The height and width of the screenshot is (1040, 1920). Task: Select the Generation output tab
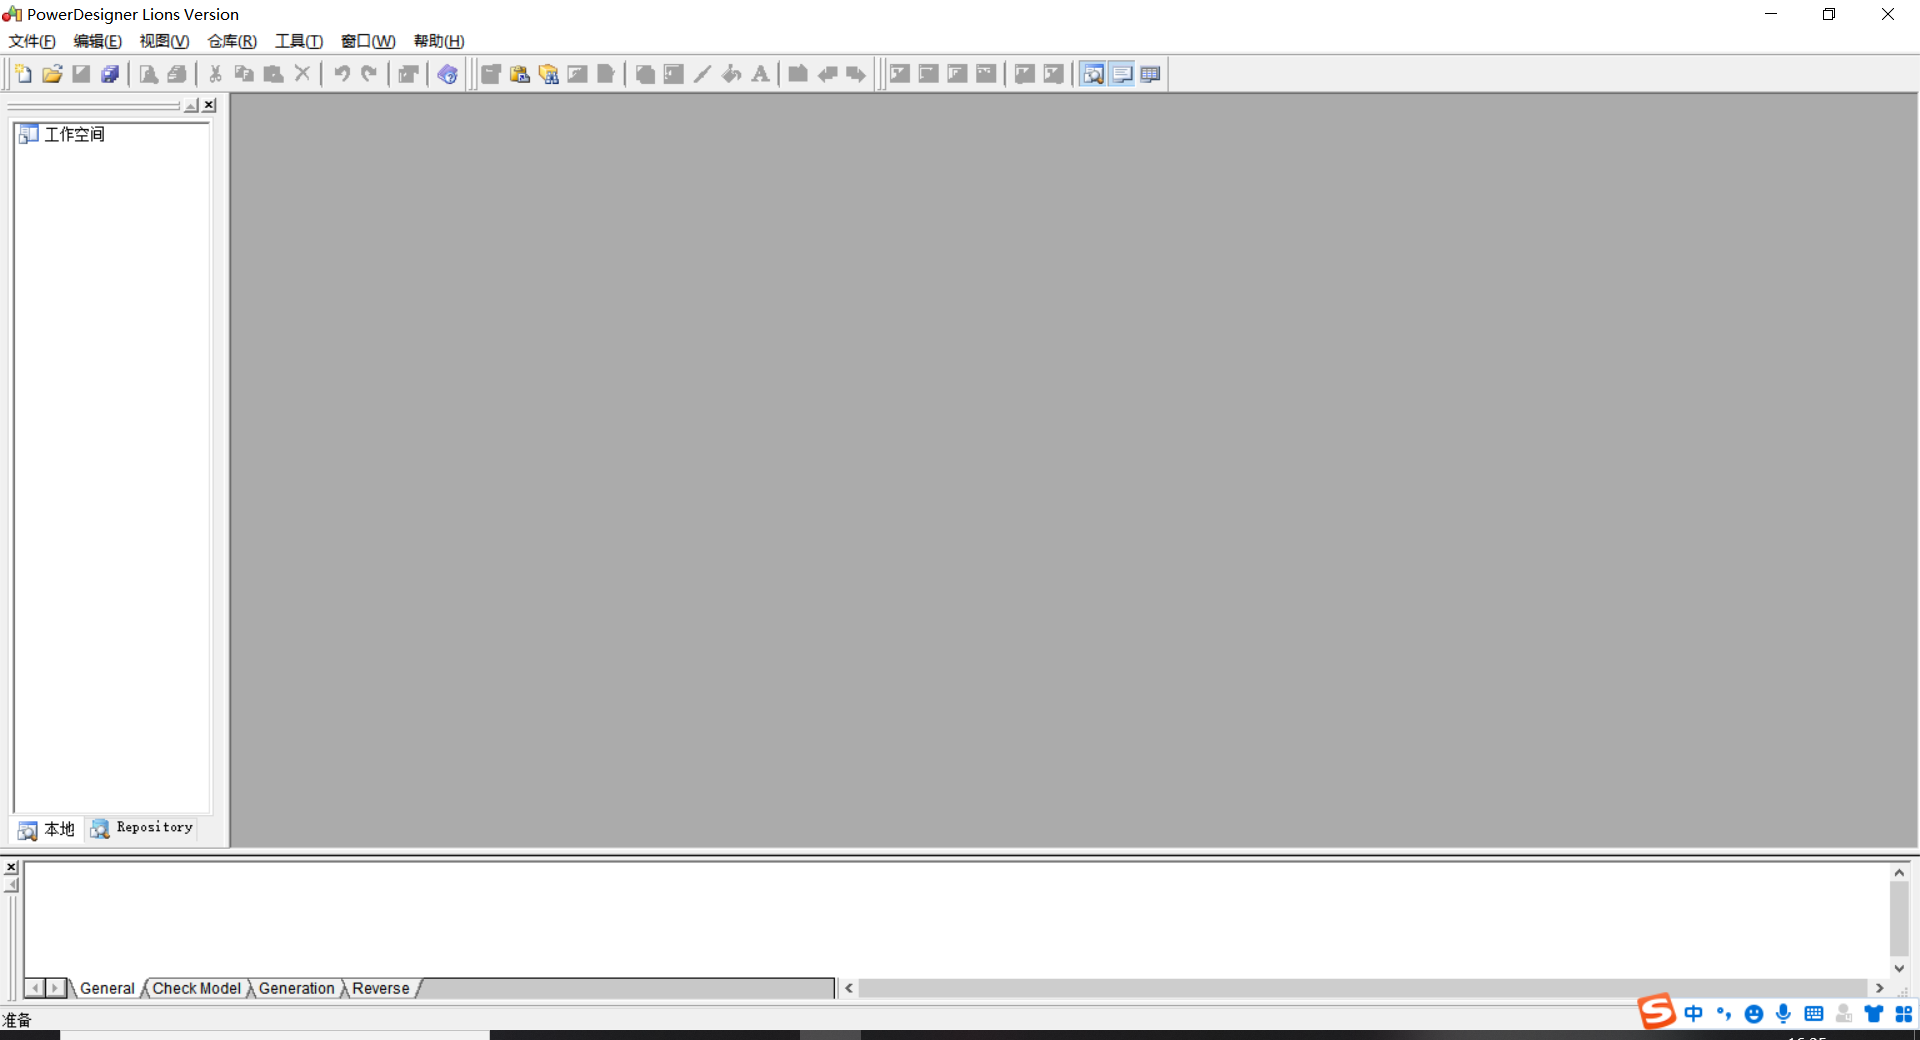[297, 988]
